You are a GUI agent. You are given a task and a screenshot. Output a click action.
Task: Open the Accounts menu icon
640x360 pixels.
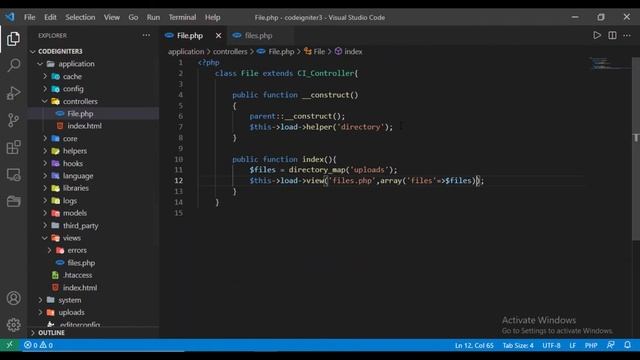13,298
